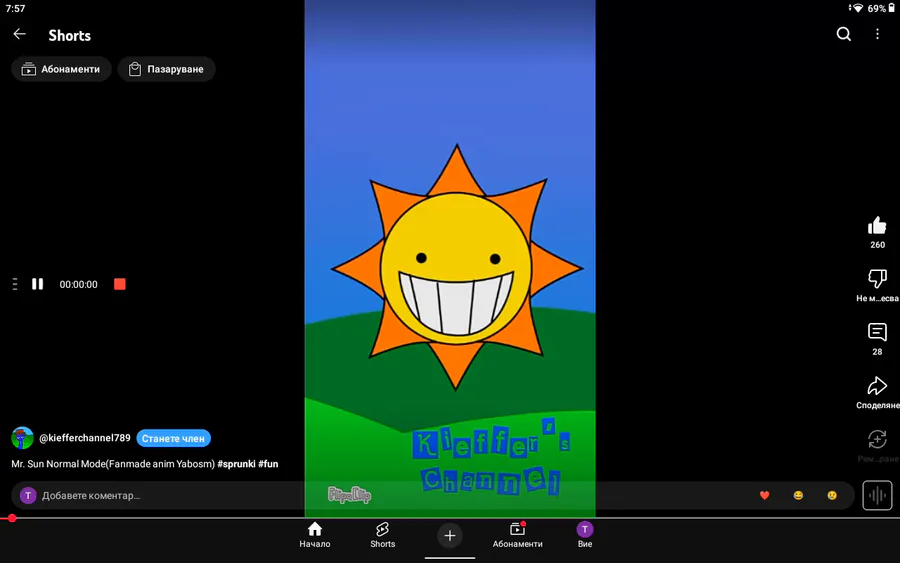Tap the 7:57 clock
This screenshot has width=900, height=563.
click(x=15, y=8)
